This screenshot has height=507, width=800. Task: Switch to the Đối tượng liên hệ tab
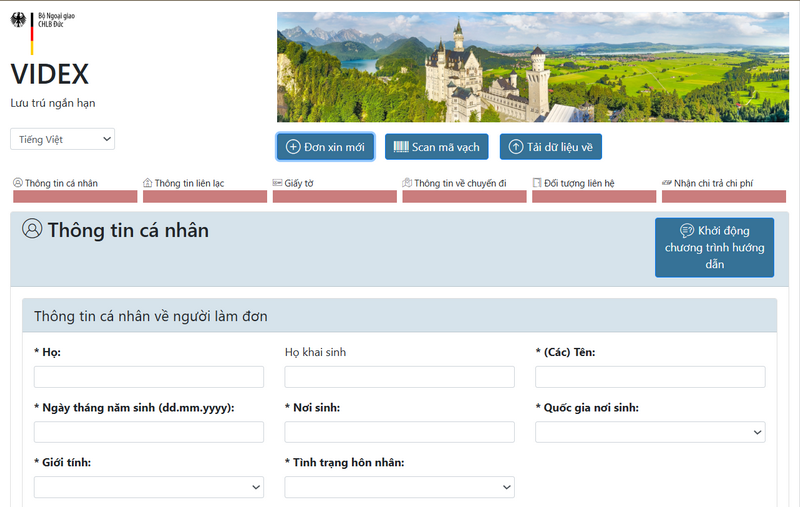[594, 189]
